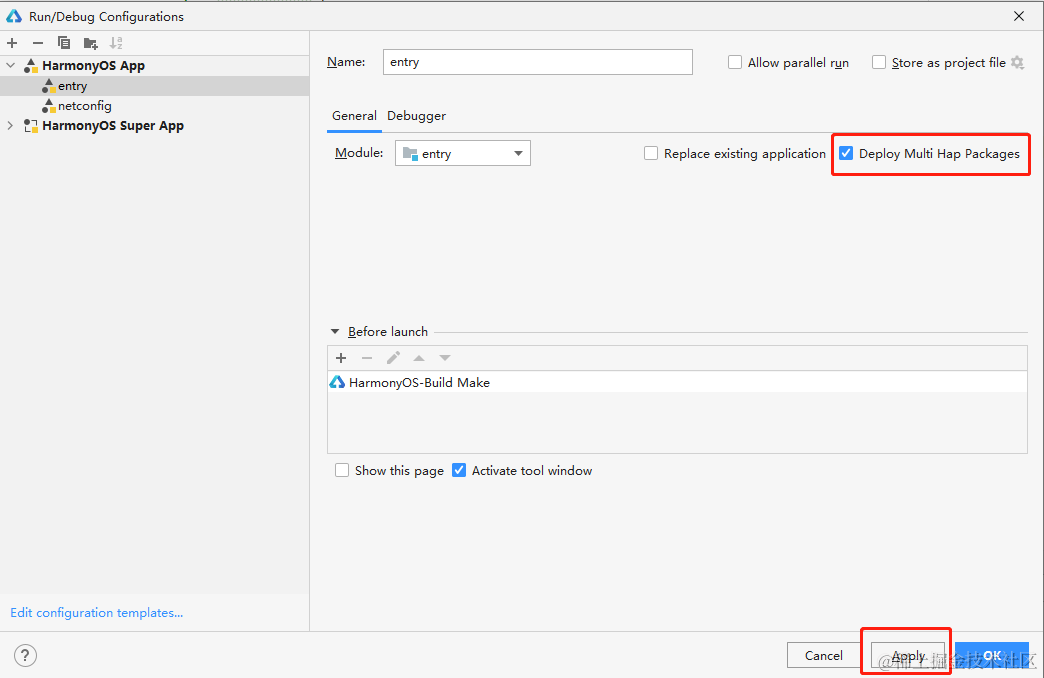Collapse the HarmonyOS App tree node
The image size is (1044, 678).
pyautogui.click(x=11, y=65)
